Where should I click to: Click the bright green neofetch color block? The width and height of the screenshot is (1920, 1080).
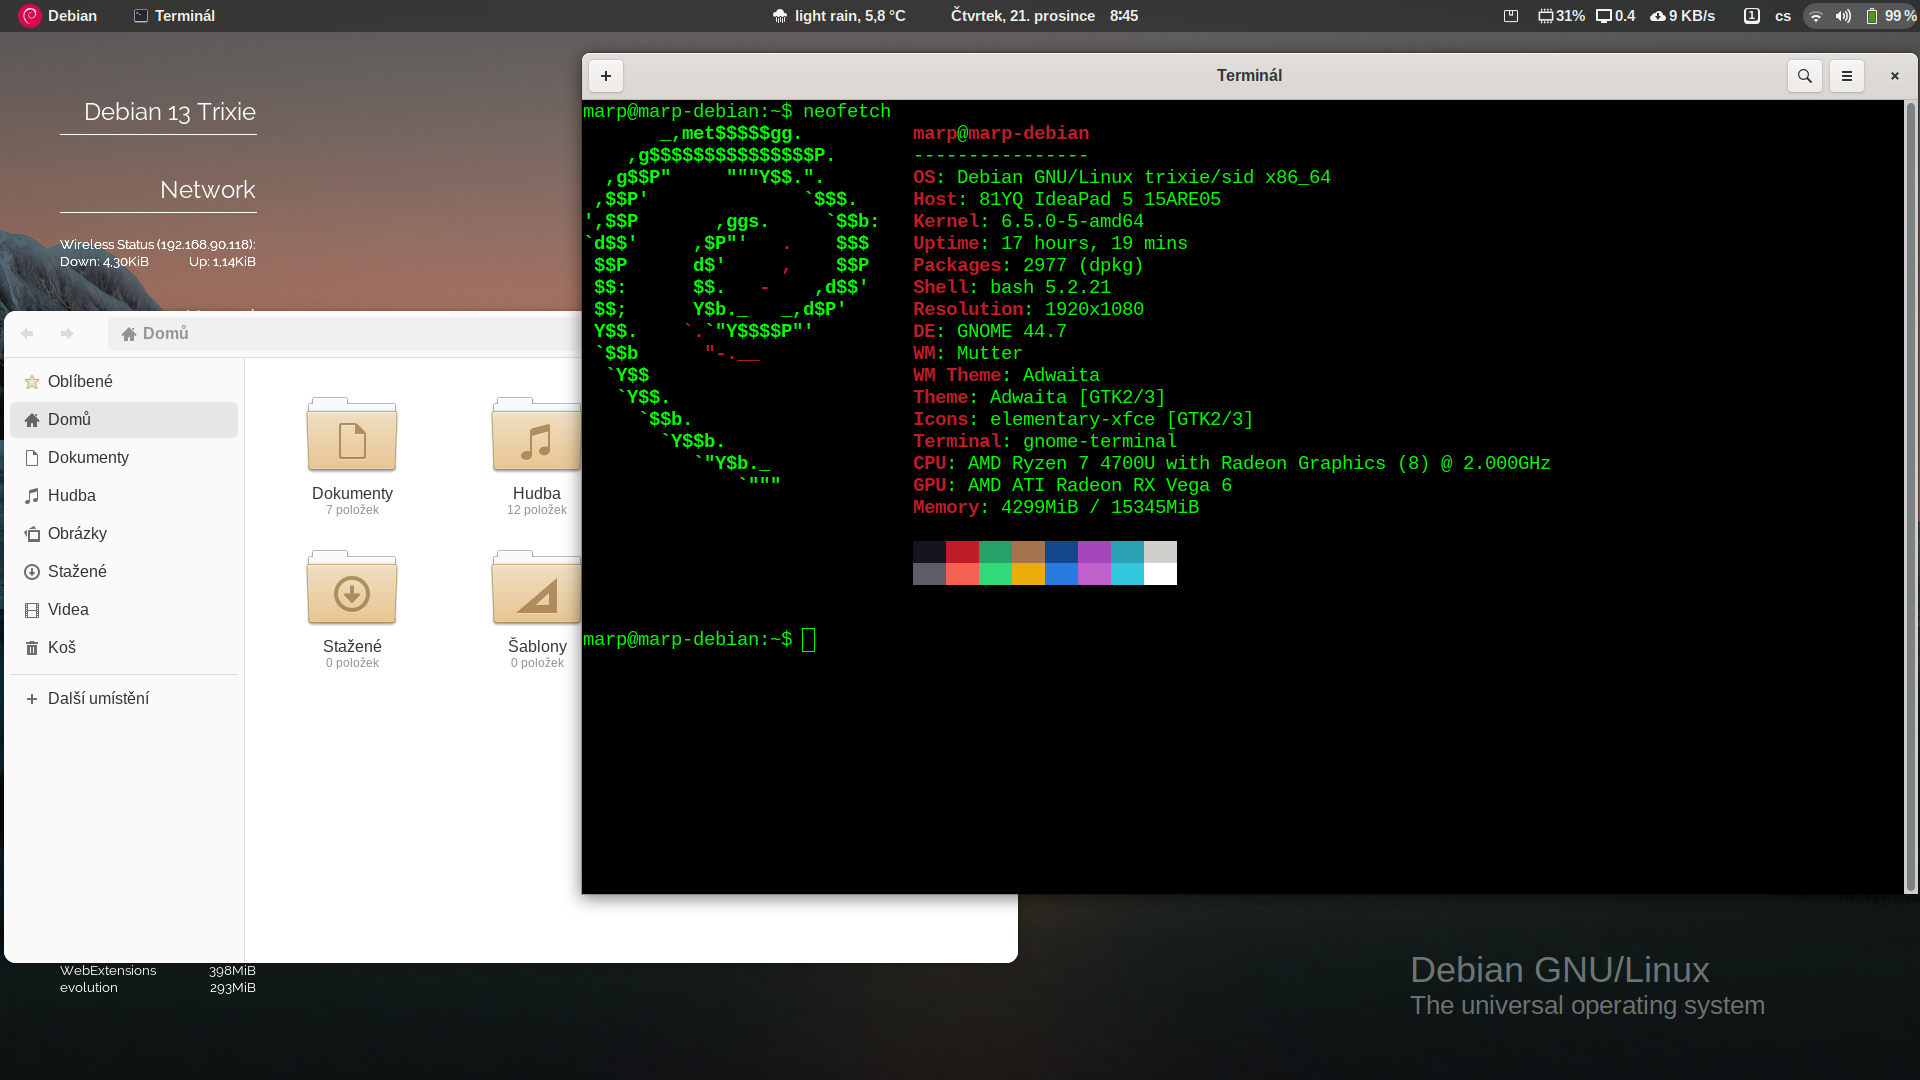tap(995, 574)
